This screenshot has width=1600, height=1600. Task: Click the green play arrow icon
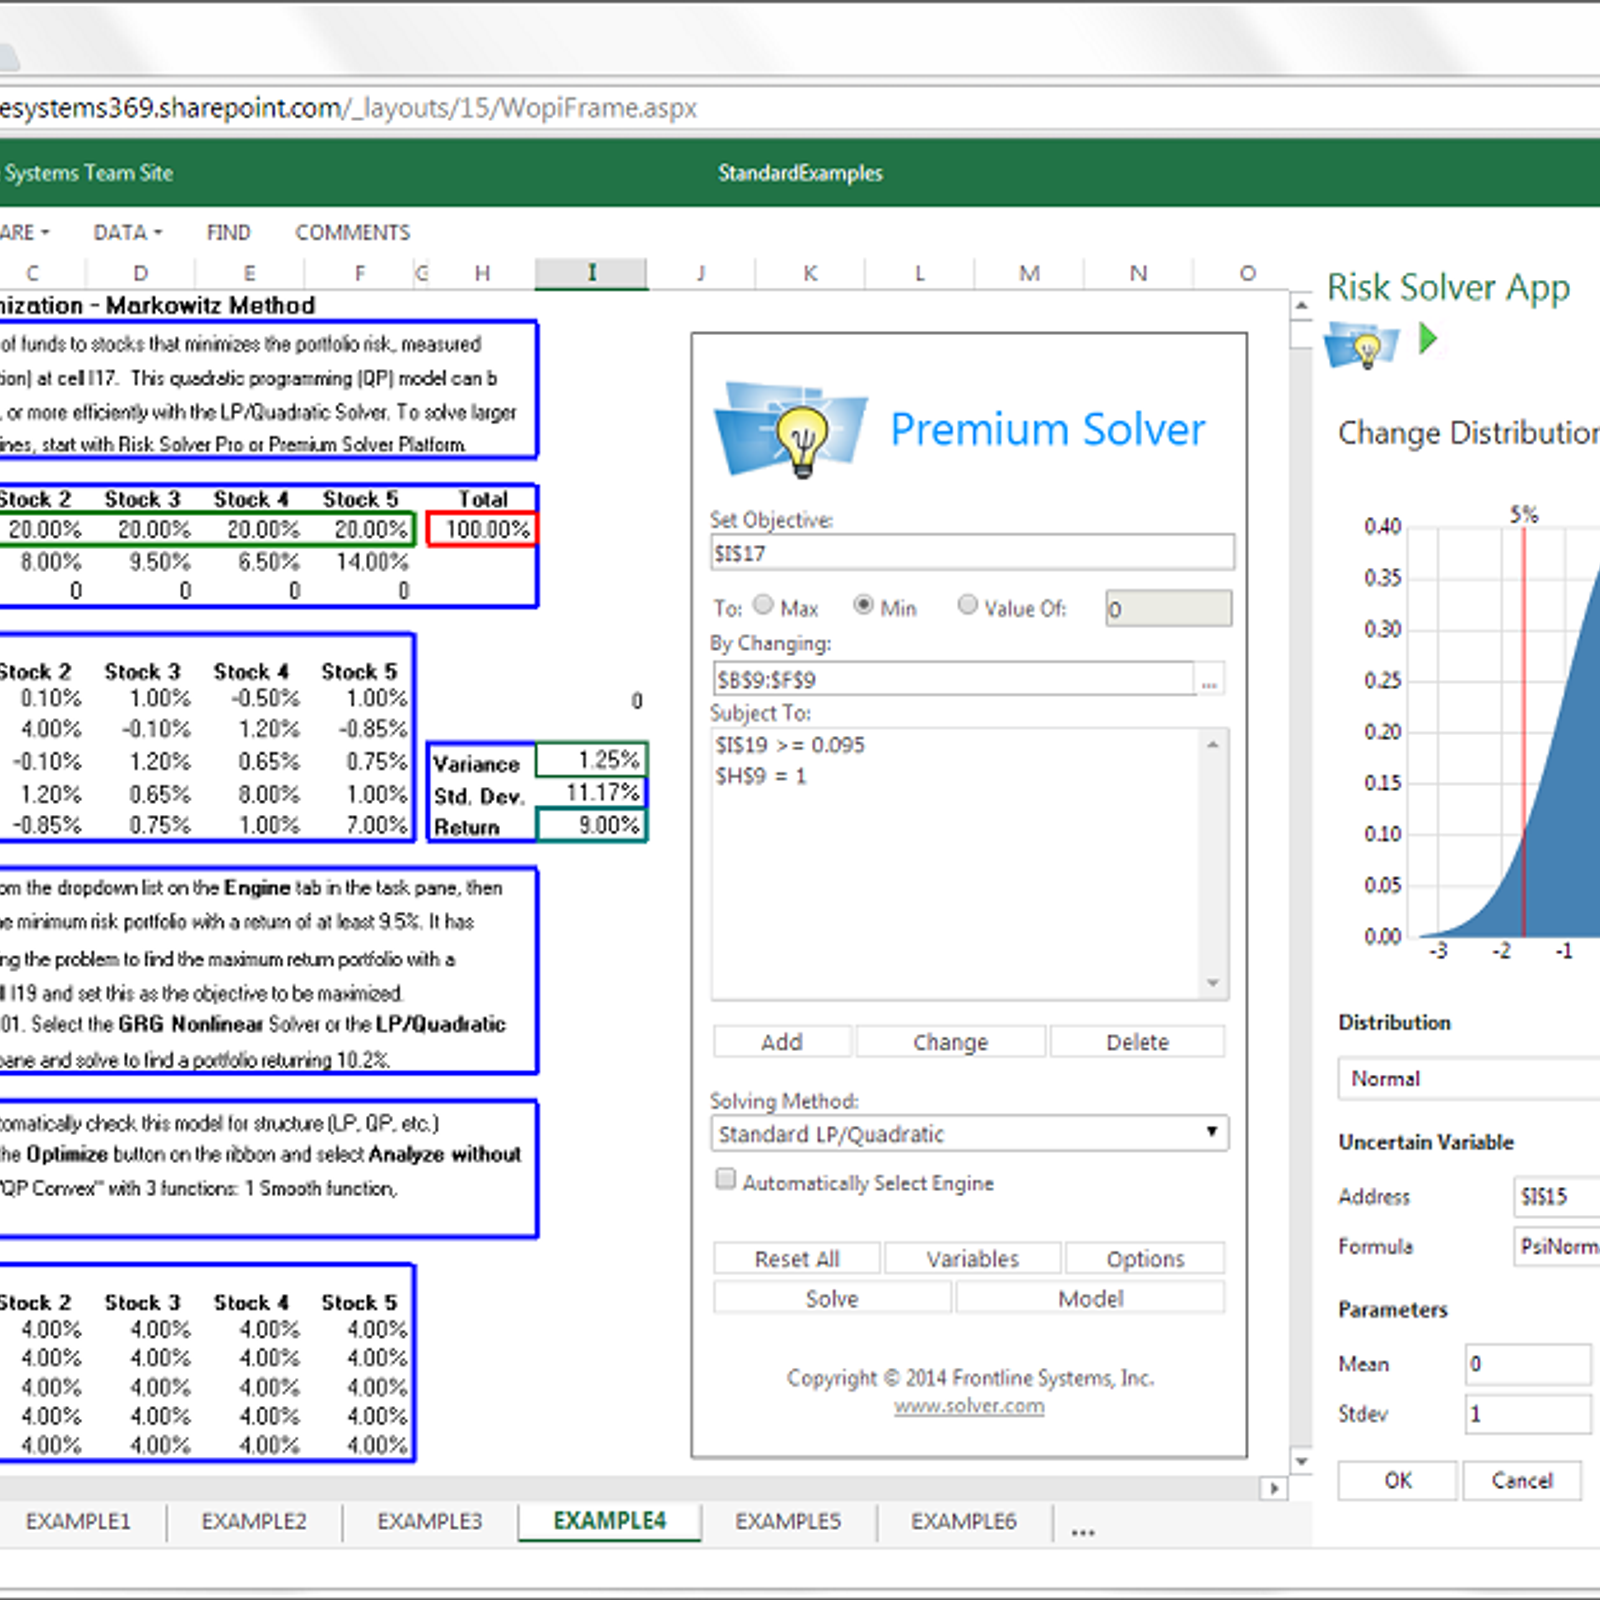1428,339
